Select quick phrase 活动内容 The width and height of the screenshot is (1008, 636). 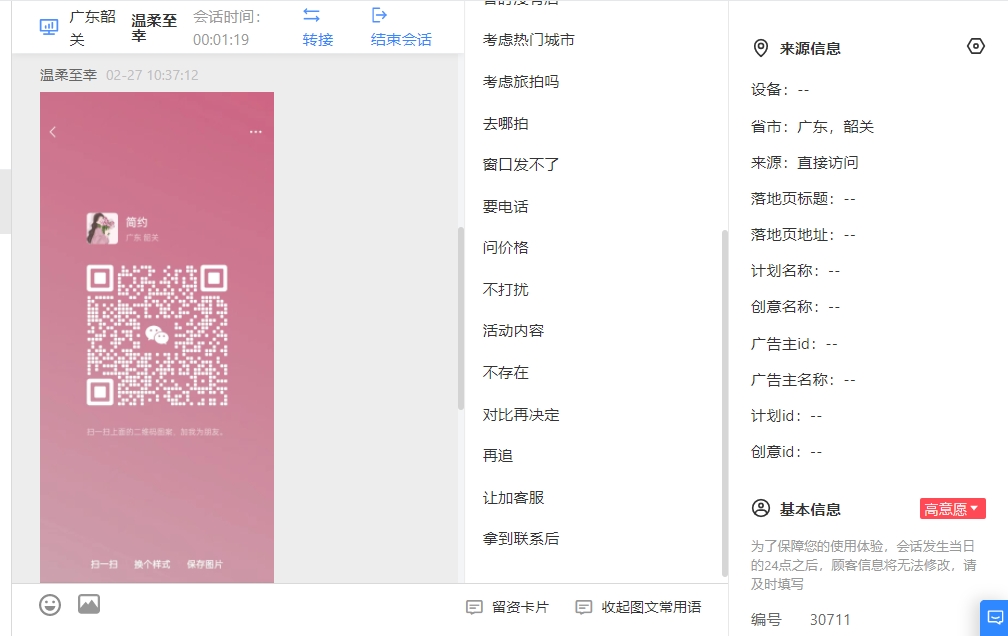point(513,331)
